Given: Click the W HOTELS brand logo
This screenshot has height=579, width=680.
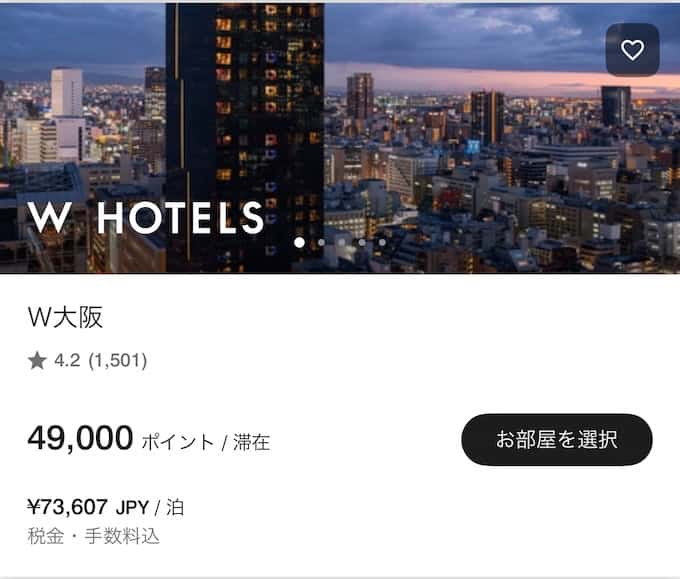Looking at the screenshot, I should coord(146,217).
